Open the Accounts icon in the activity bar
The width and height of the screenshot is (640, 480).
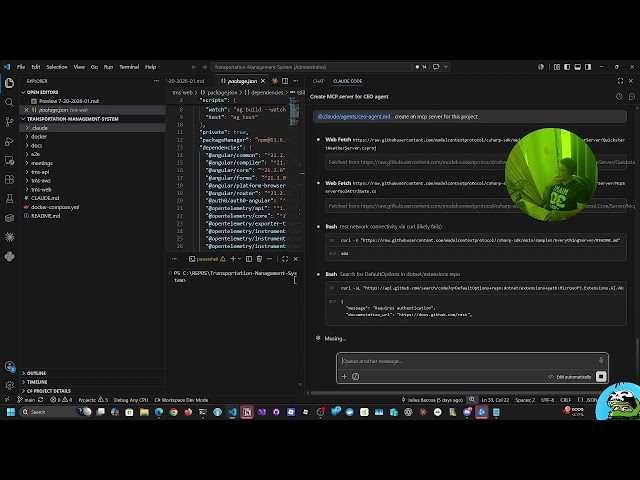pos(9,366)
